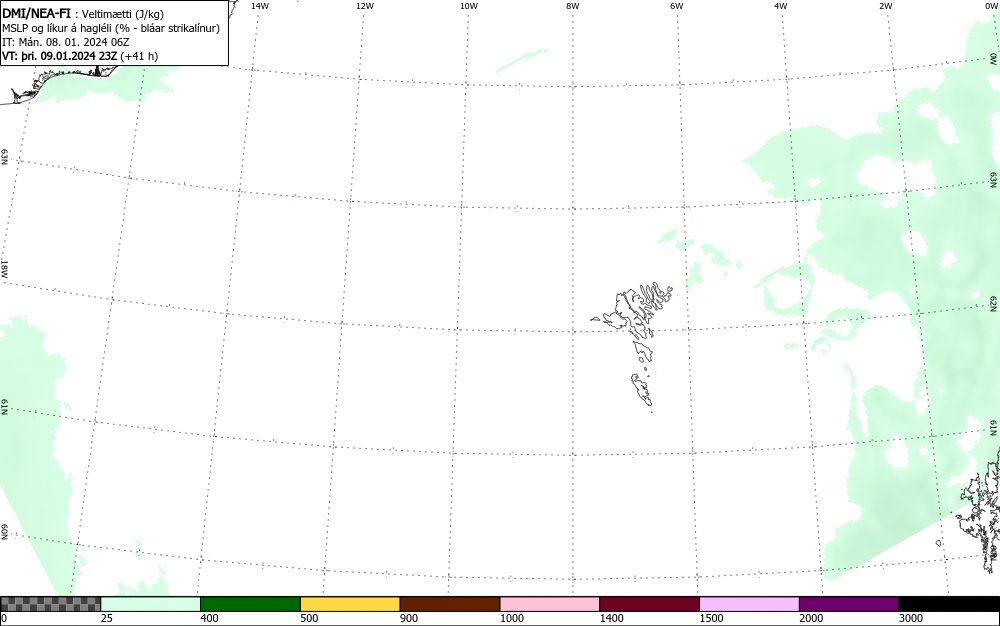Click the DMI/NEA-FI title text

[x=36, y=13]
